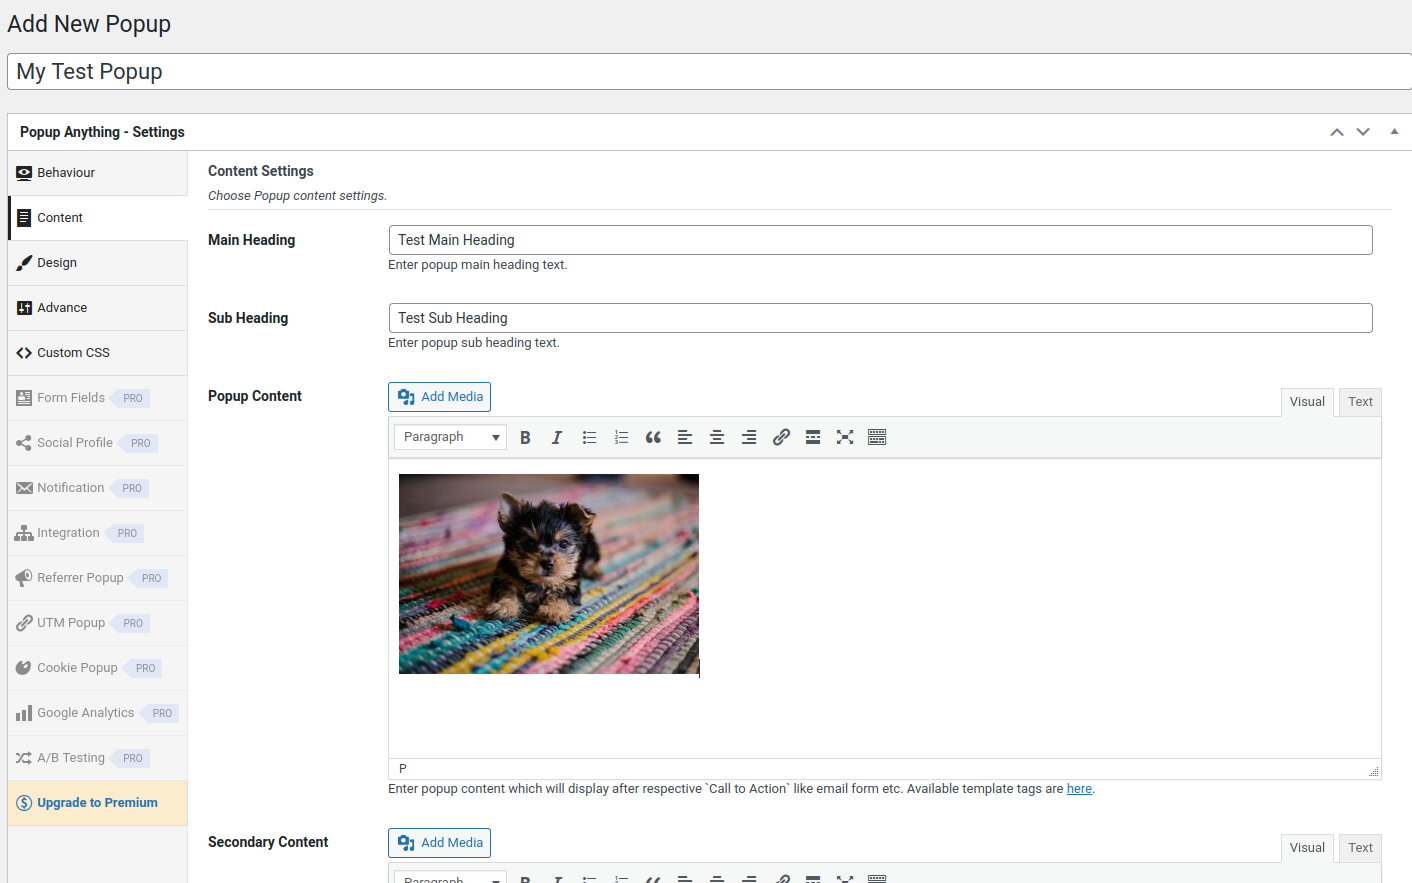Move settings panel down with chevron
Screen dimensions: 1412x883
coord(1363,132)
